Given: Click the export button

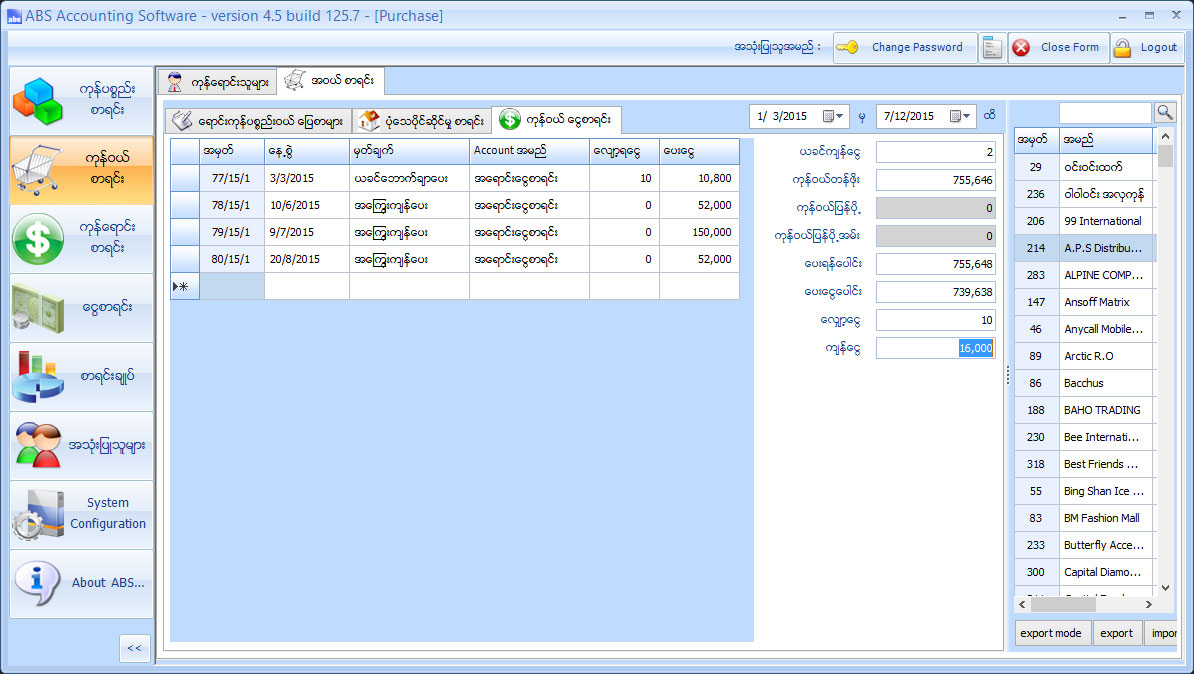Looking at the screenshot, I should click(1116, 633).
